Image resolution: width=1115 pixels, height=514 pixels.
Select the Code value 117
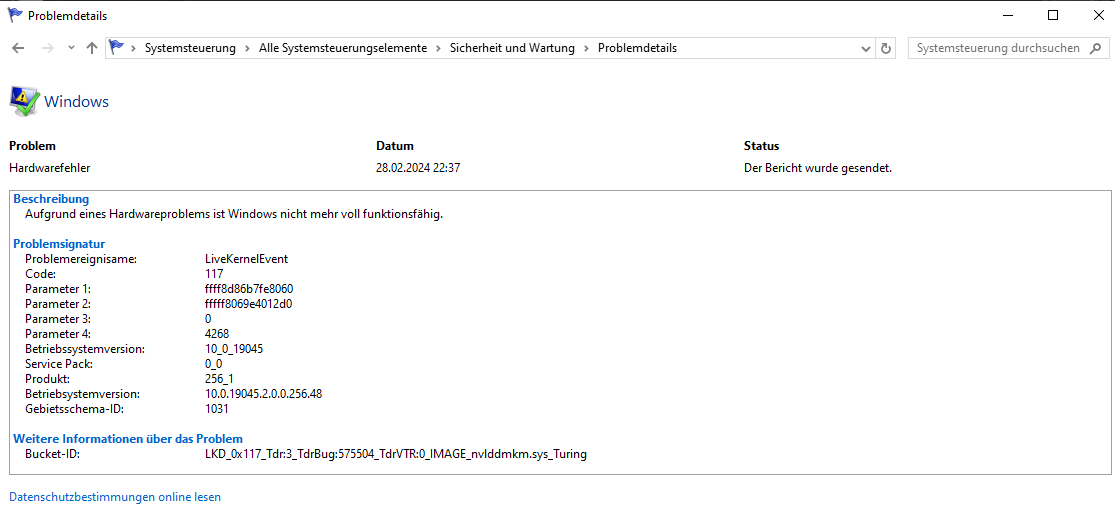pos(213,274)
